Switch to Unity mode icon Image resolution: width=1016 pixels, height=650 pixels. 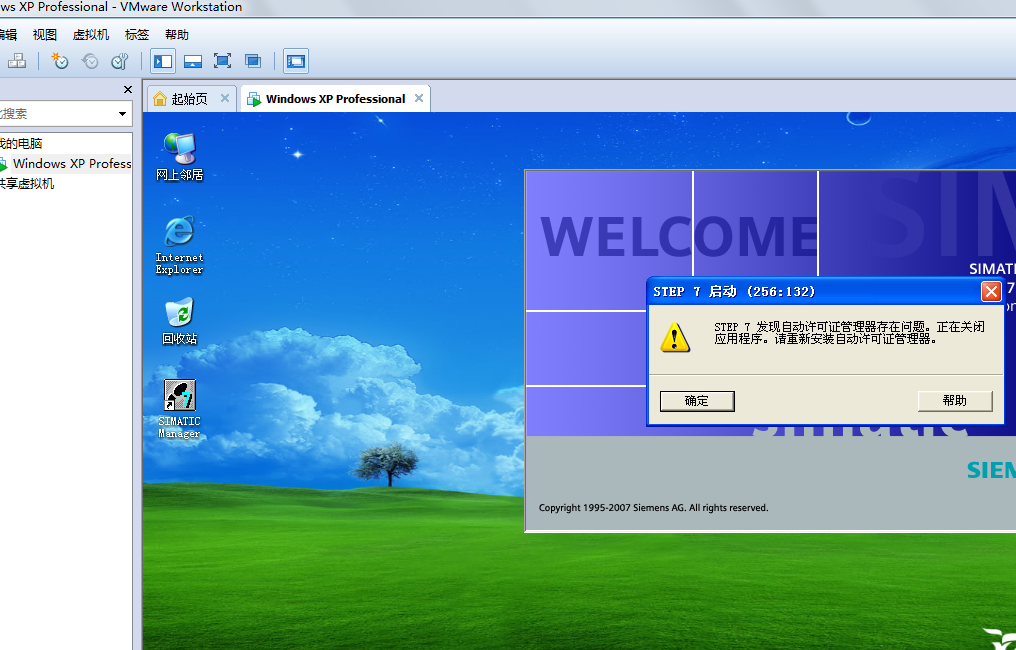tap(253, 61)
